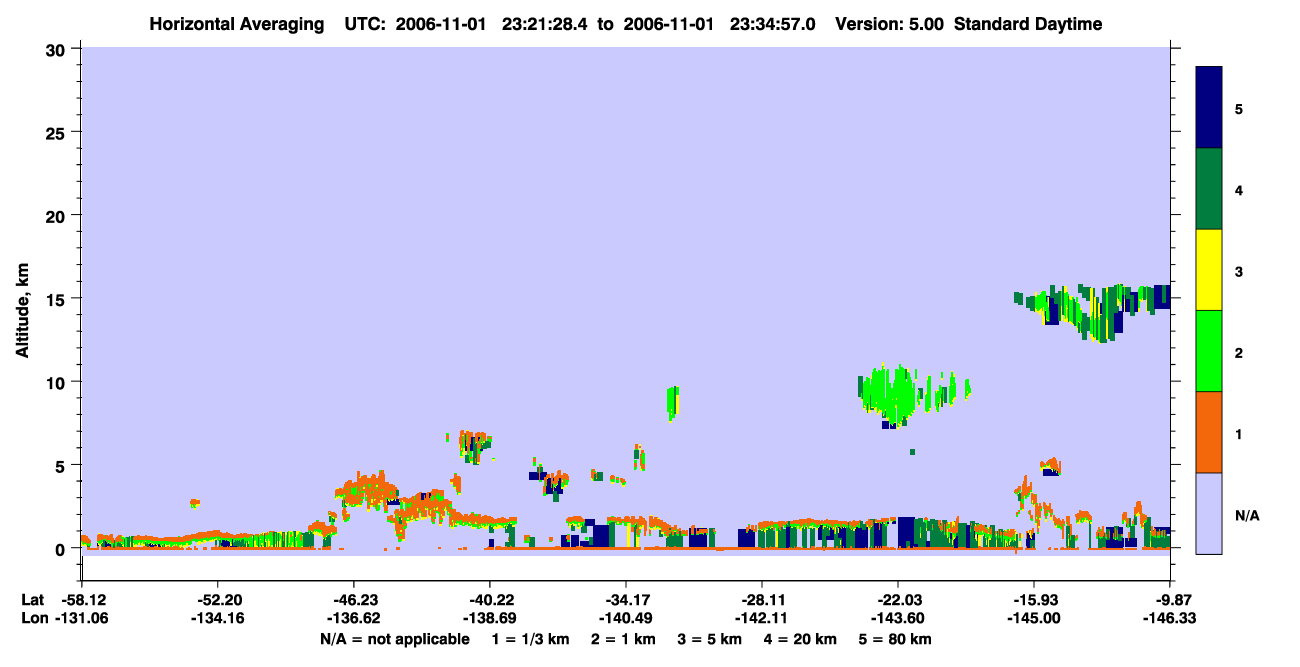Screen dimensions: 1300x667
Task: Click the dark green colorbar segment labeled 4
Action: coord(1209,189)
